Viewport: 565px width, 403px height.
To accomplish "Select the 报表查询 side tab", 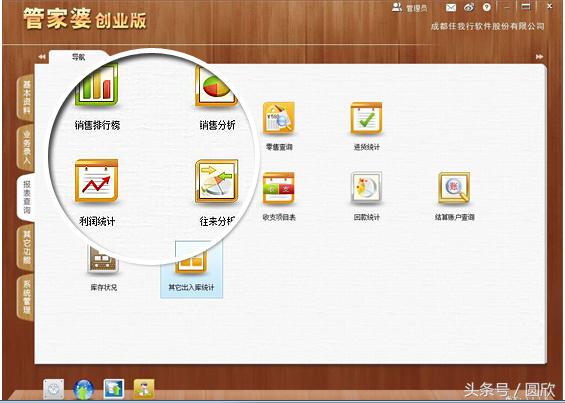I will point(26,197).
